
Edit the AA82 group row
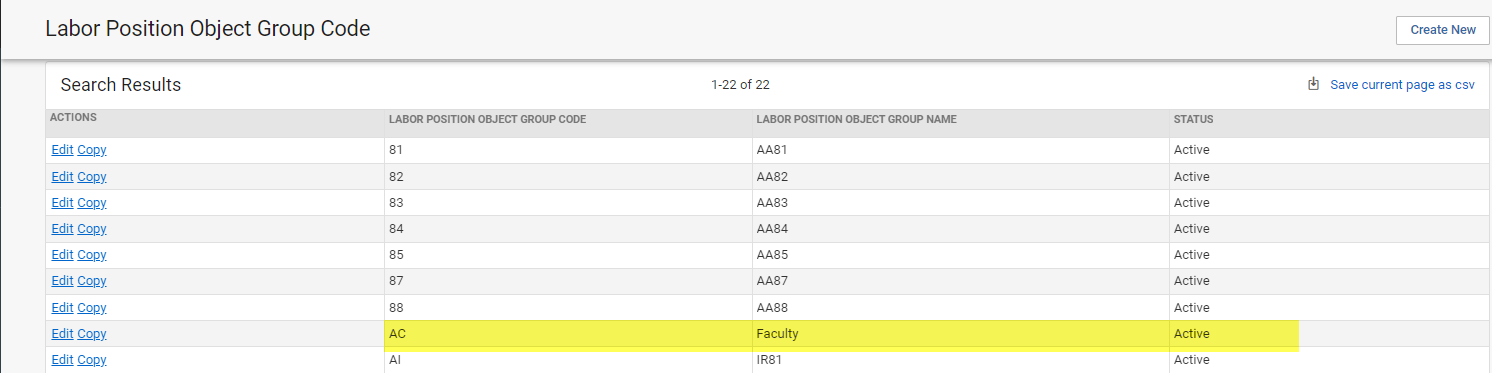62,177
